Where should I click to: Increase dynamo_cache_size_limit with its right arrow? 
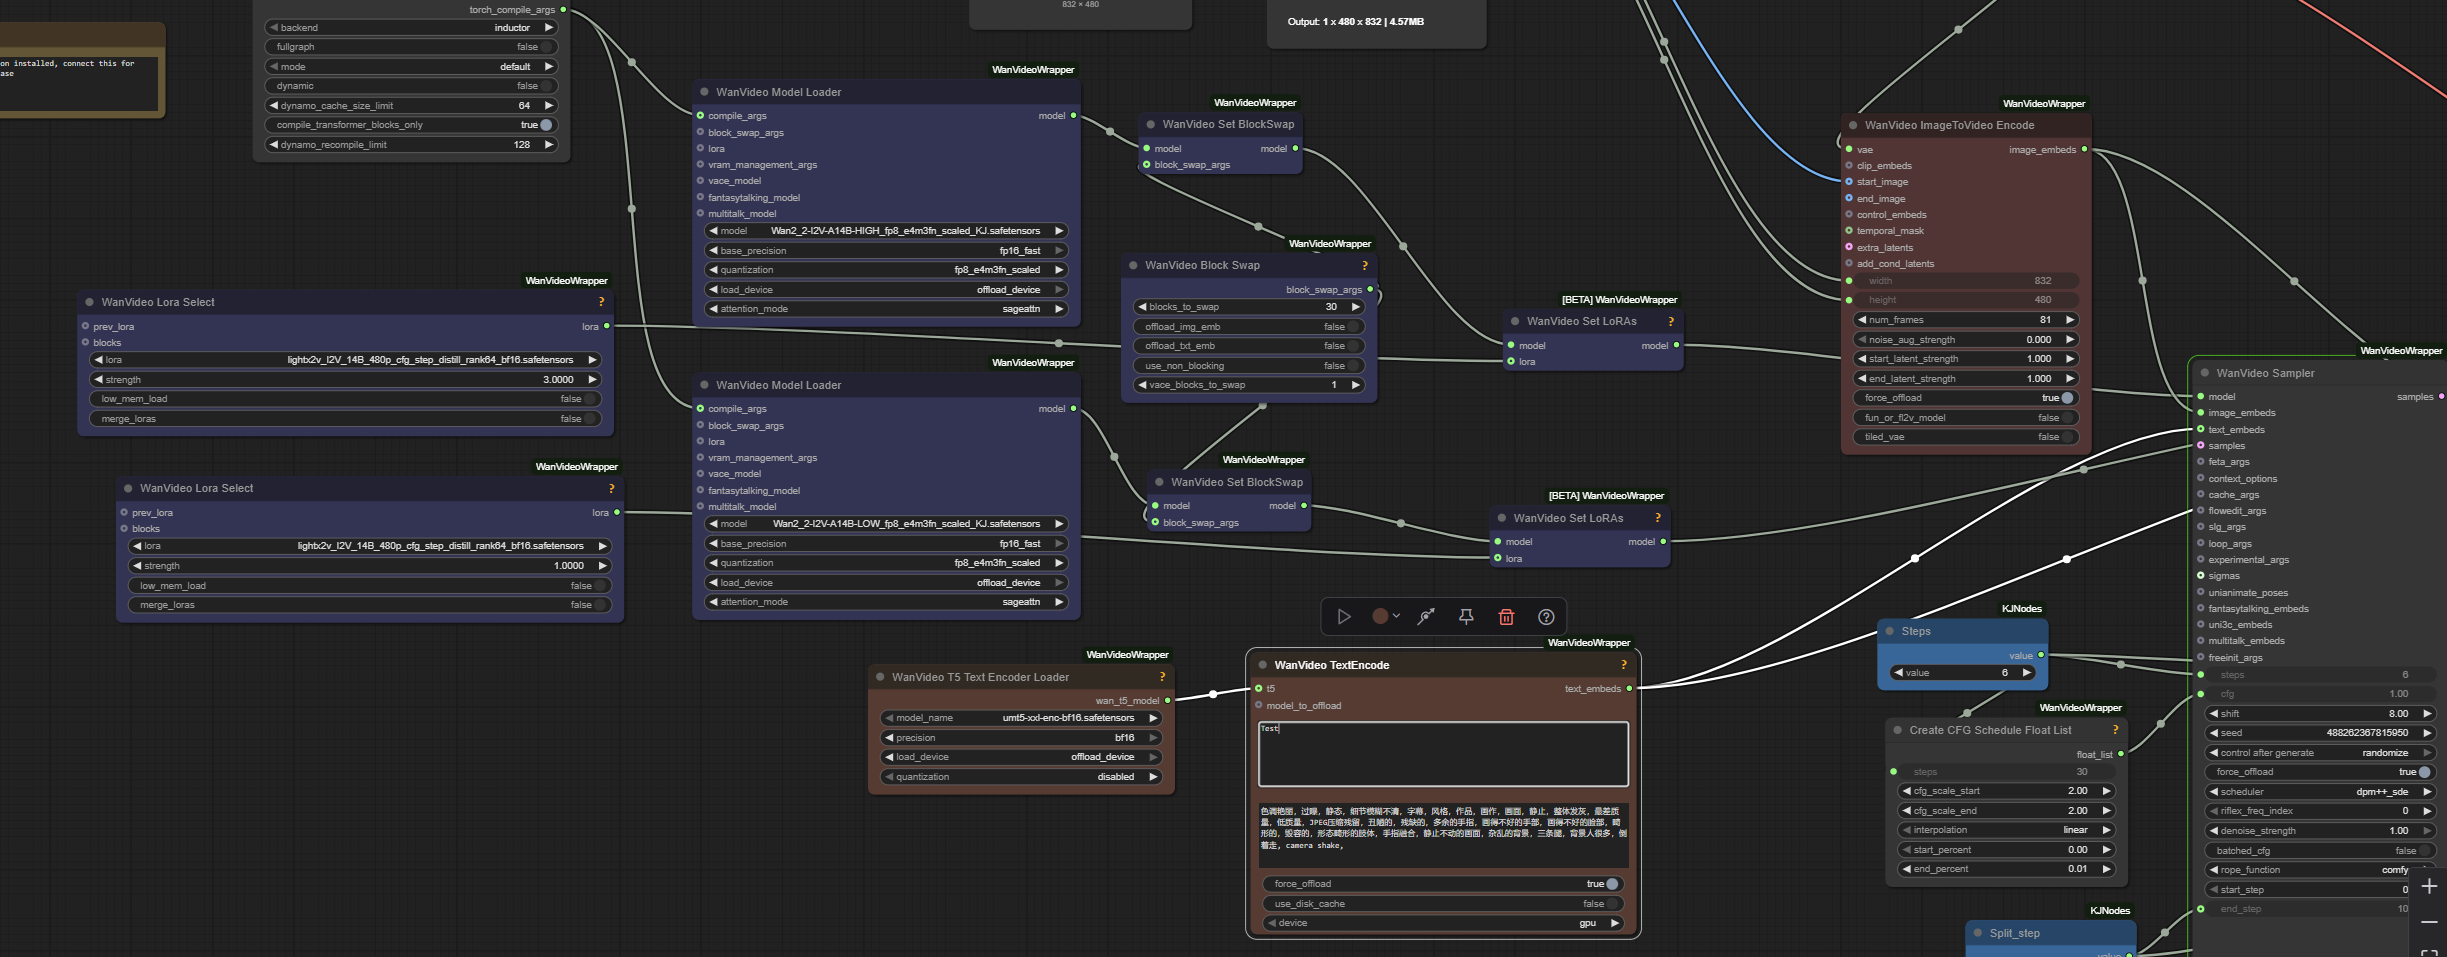coord(548,106)
